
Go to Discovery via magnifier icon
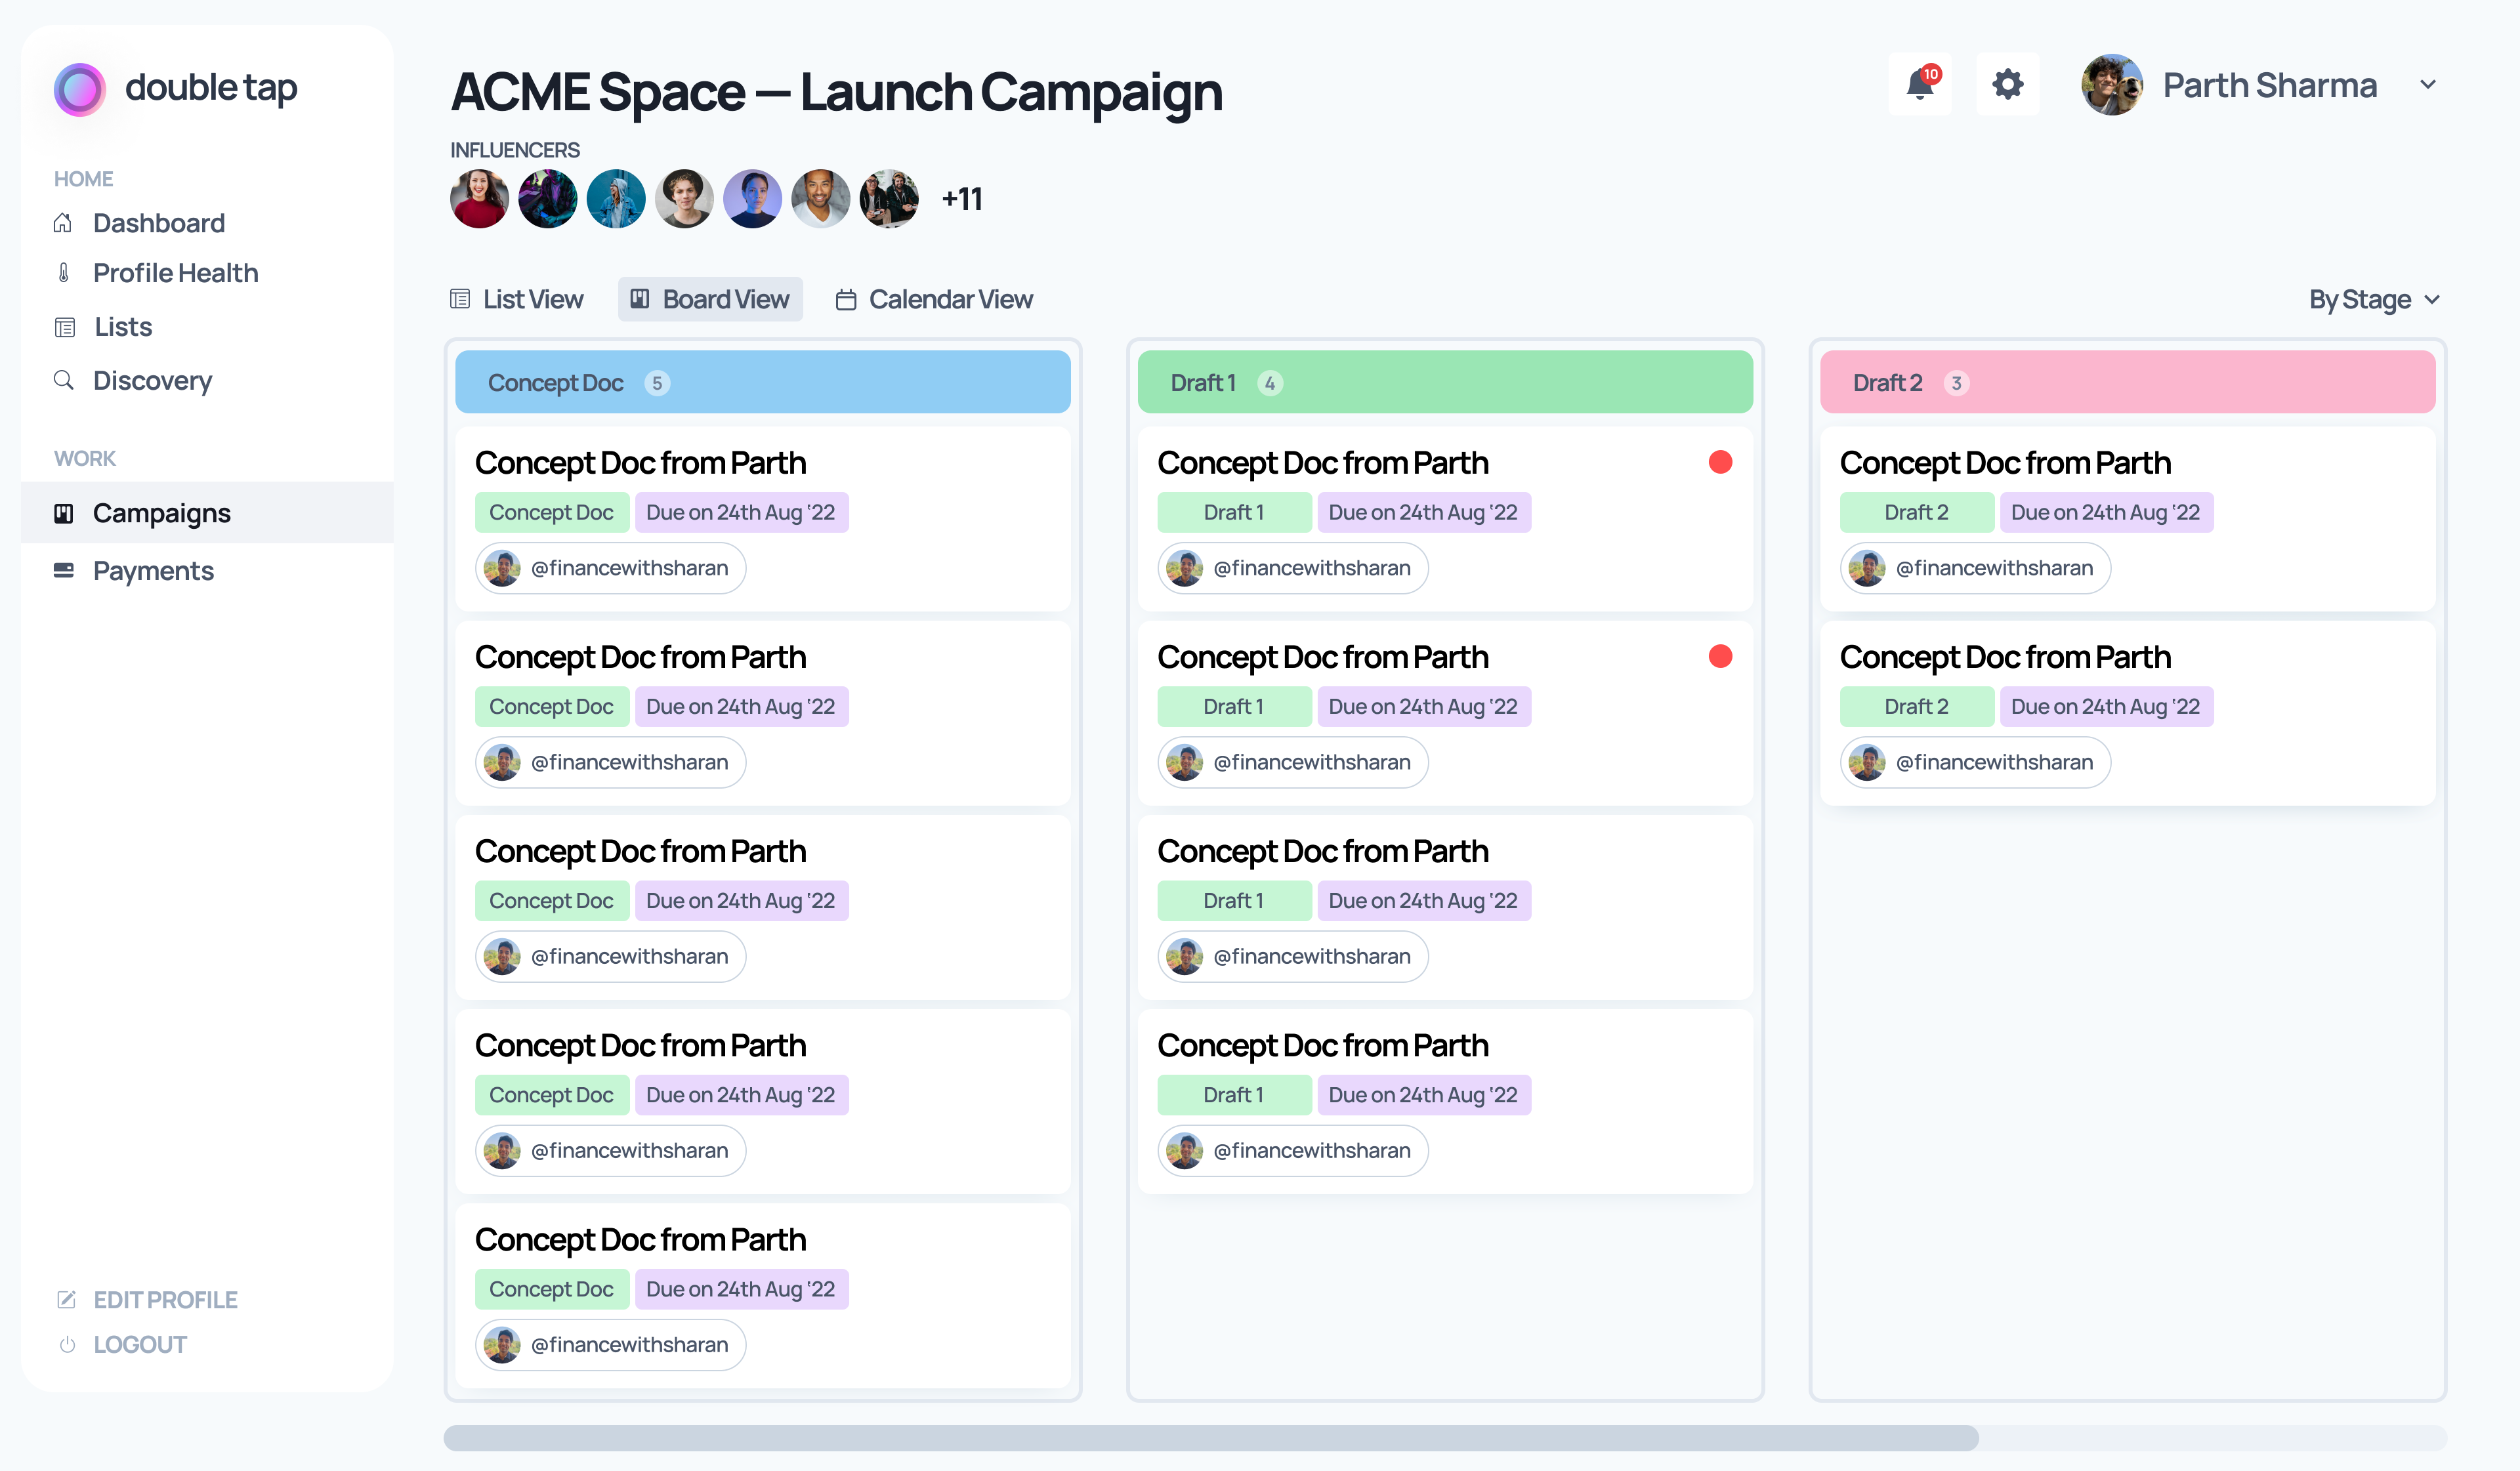(x=64, y=380)
